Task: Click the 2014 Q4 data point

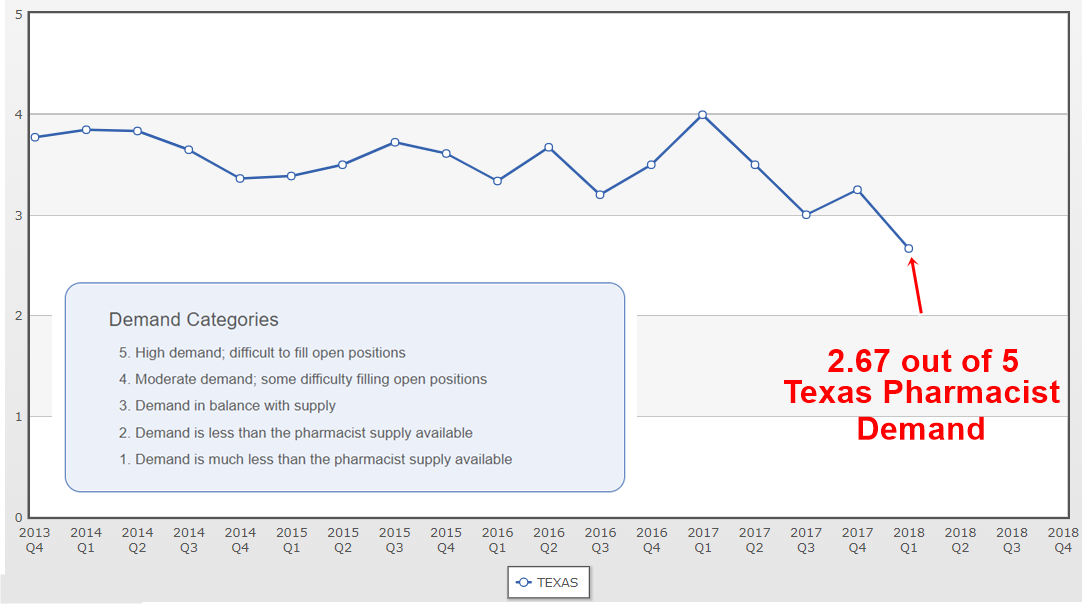Action: (x=240, y=178)
